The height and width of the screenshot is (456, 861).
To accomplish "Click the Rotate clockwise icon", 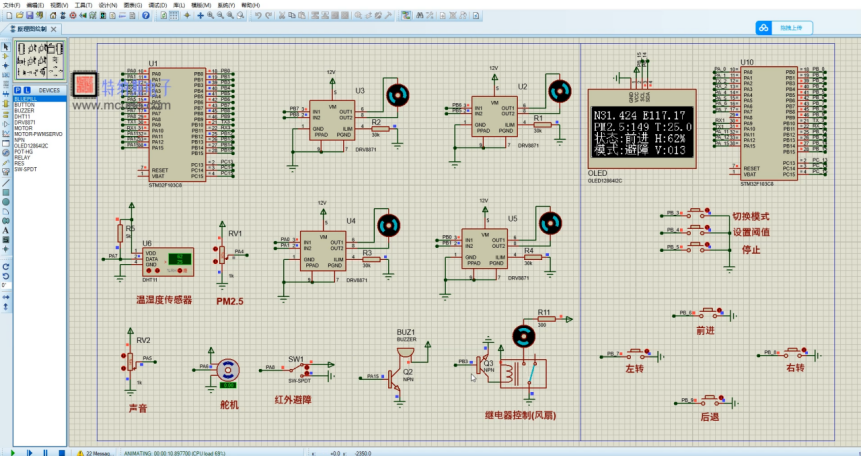I will 6,266.
